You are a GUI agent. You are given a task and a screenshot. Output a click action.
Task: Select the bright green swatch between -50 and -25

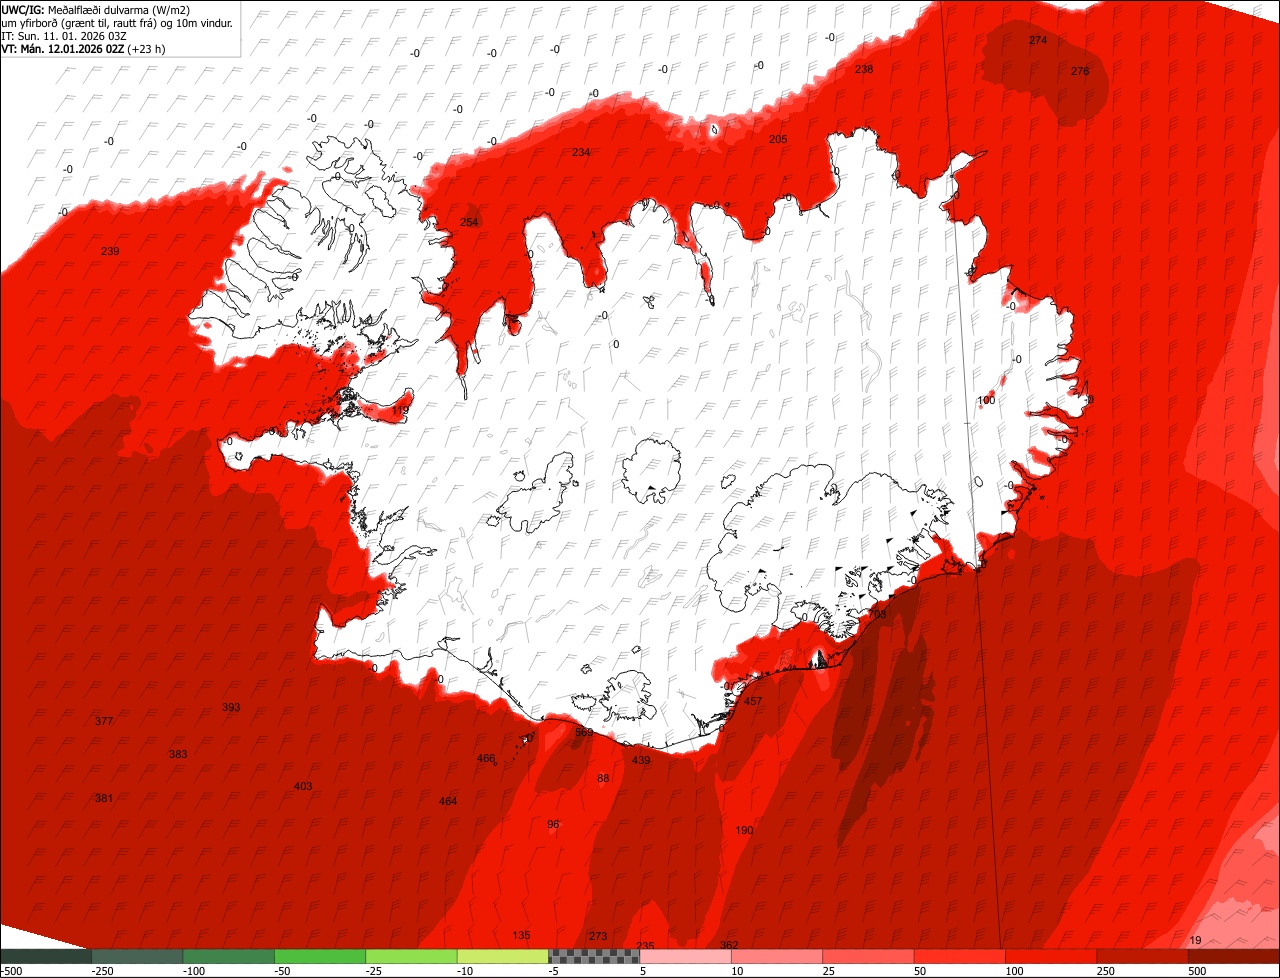coord(320,956)
